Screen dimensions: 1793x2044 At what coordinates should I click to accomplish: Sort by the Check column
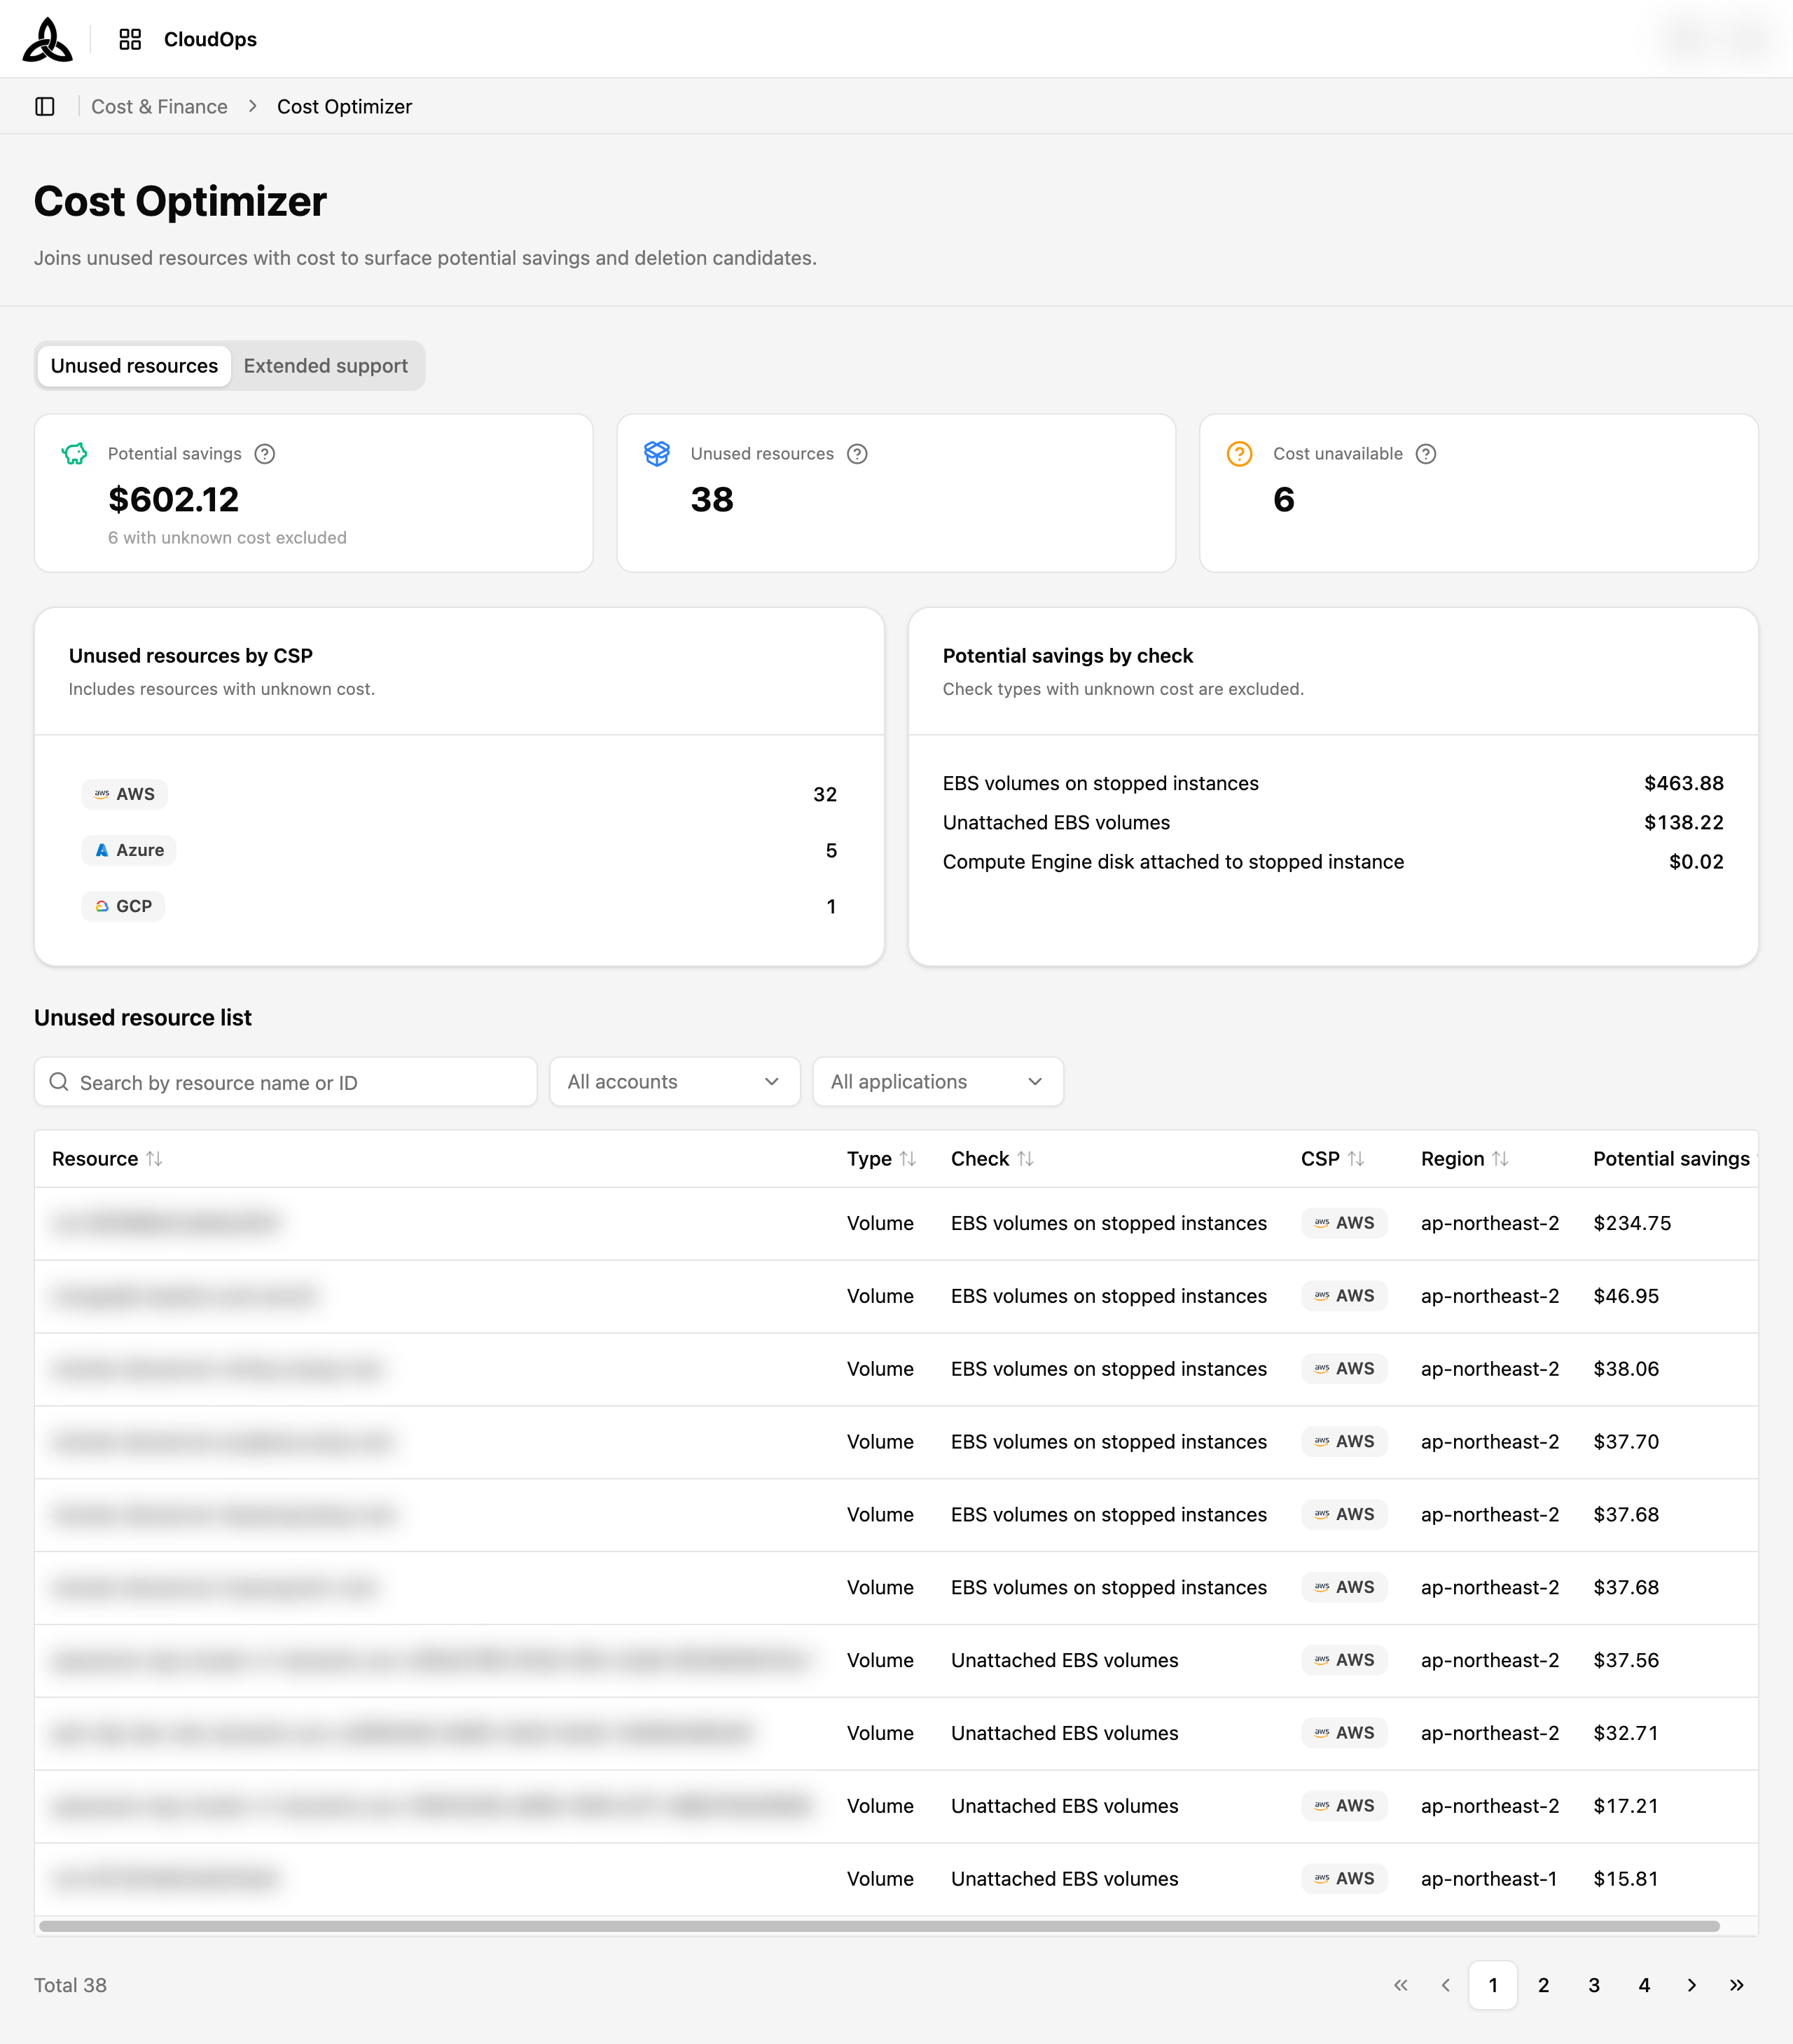[1025, 1158]
